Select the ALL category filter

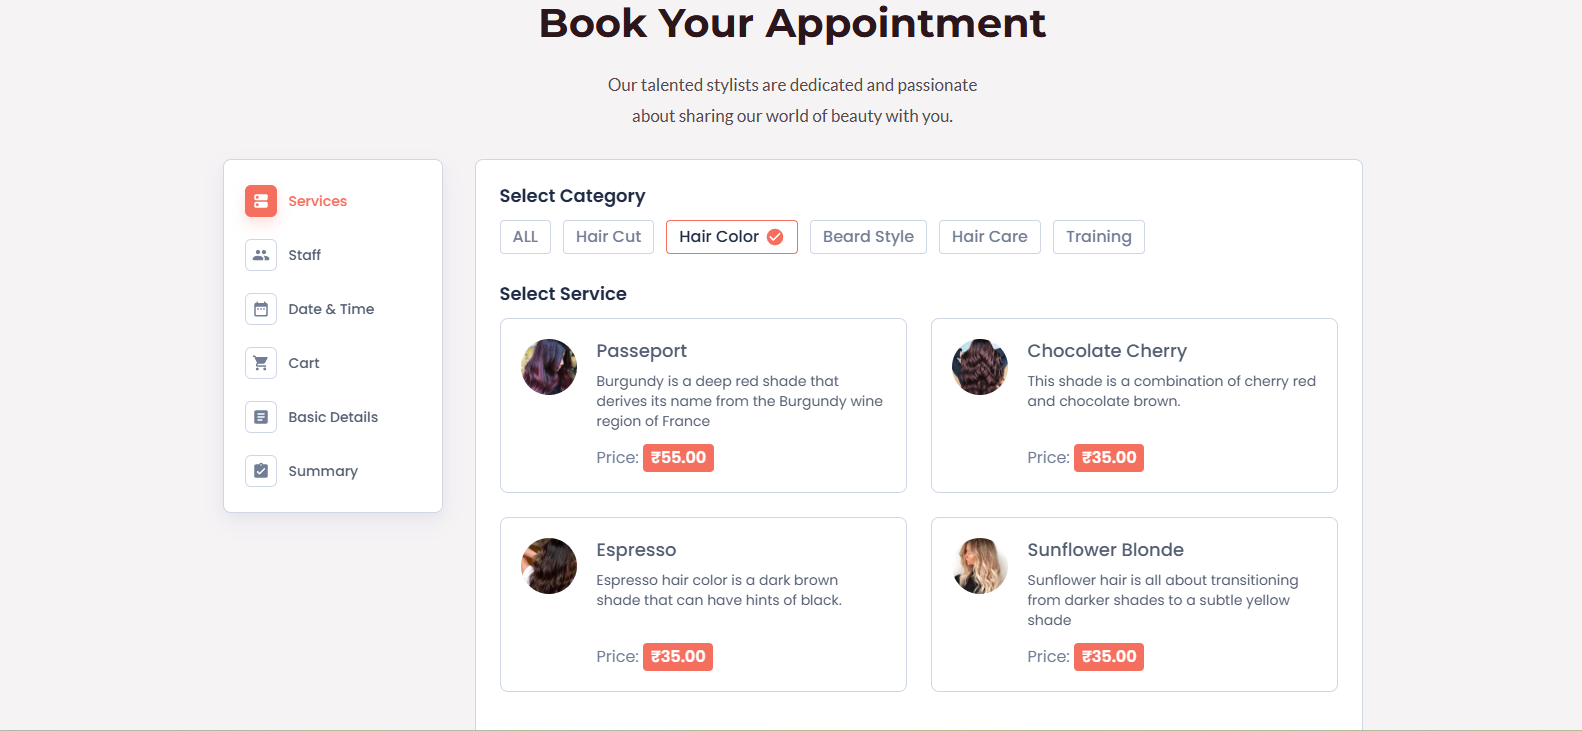525,237
